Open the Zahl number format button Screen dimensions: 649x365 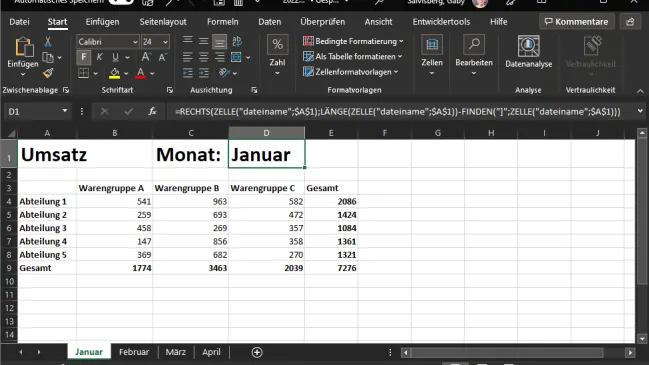[277, 55]
